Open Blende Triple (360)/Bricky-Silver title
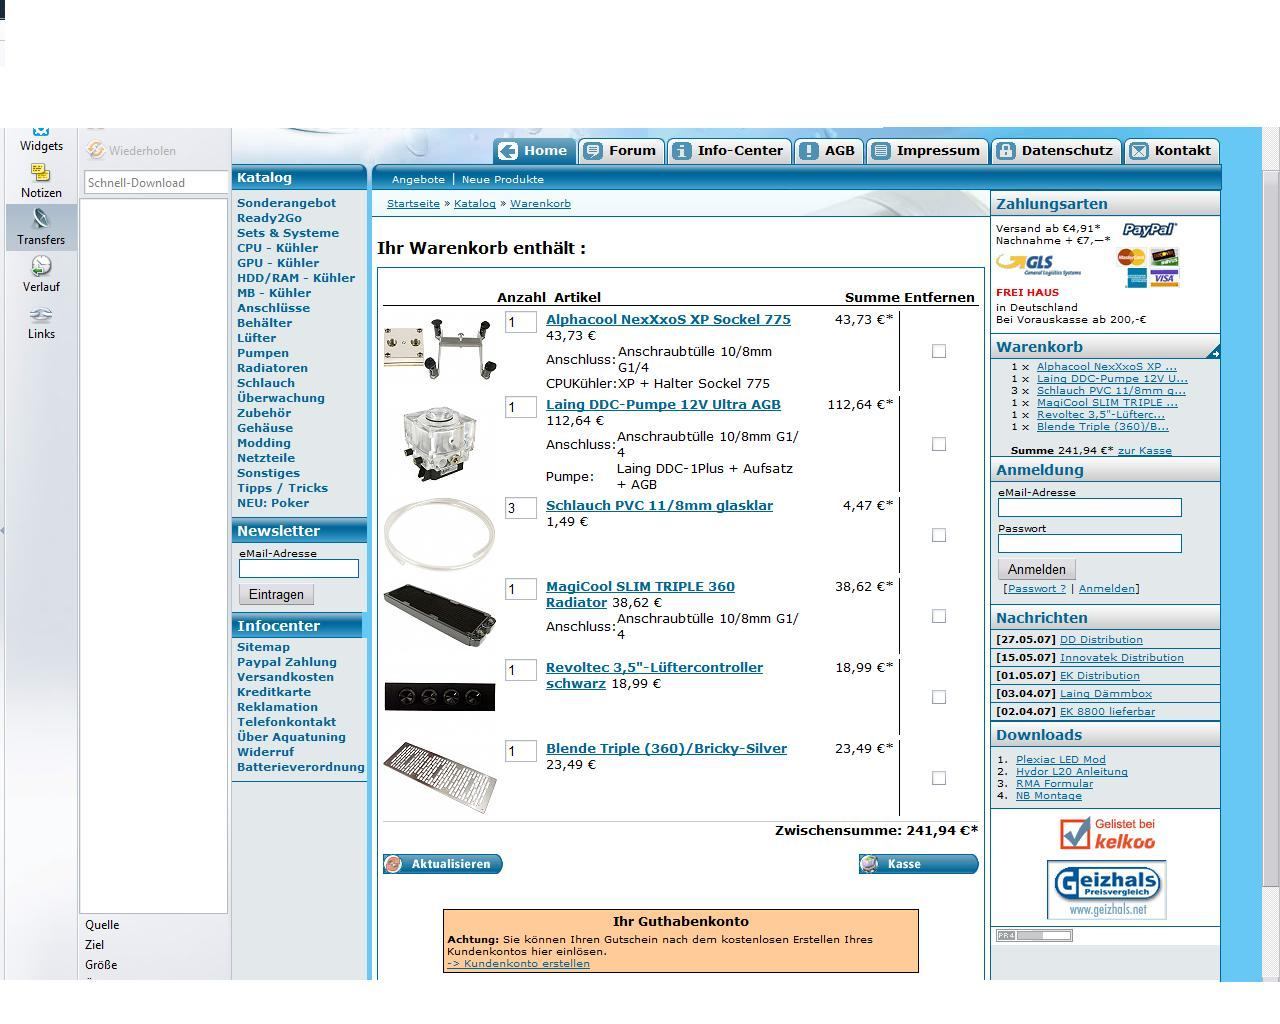The width and height of the screenshot is (1280, 1024). coord(666,749)
